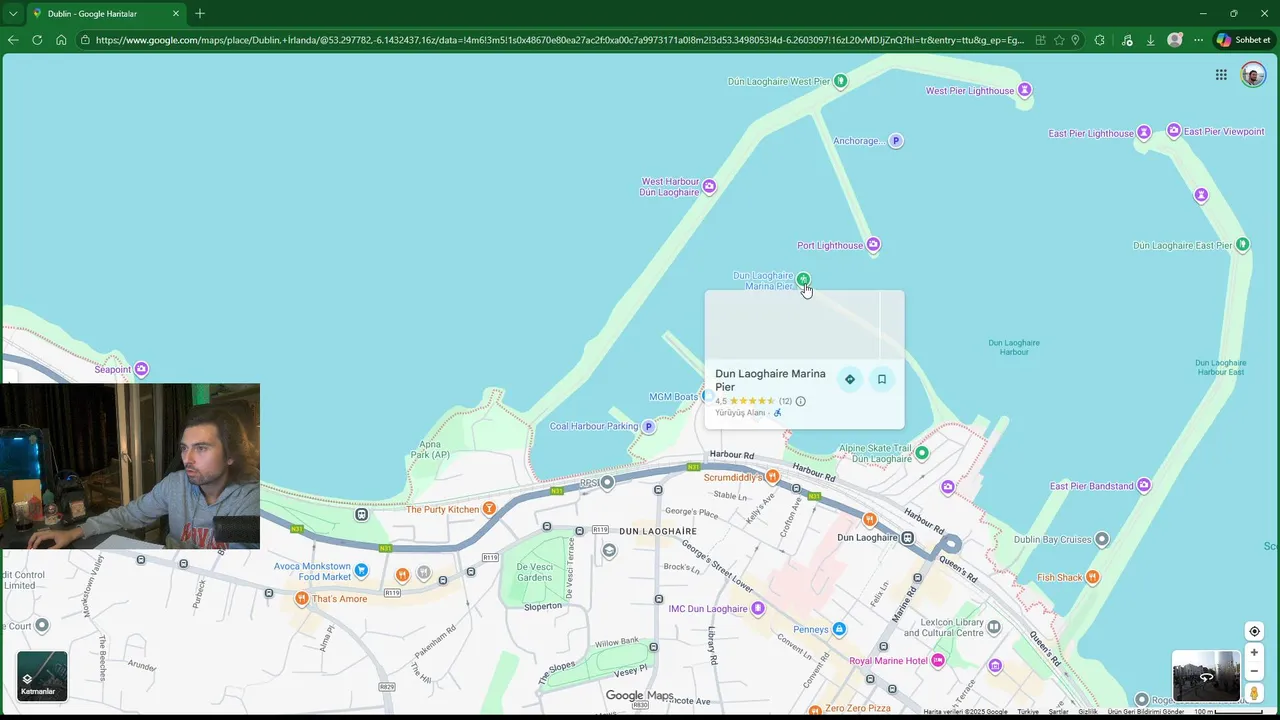Select the Port Lighthouse marker
Image resolution: width=1280 pixels, height=720 pixels.
[873, 245]
